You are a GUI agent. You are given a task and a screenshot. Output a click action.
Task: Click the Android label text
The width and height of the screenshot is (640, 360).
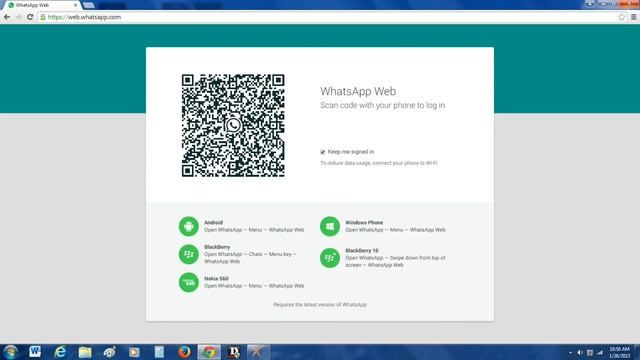pos(213,222)
